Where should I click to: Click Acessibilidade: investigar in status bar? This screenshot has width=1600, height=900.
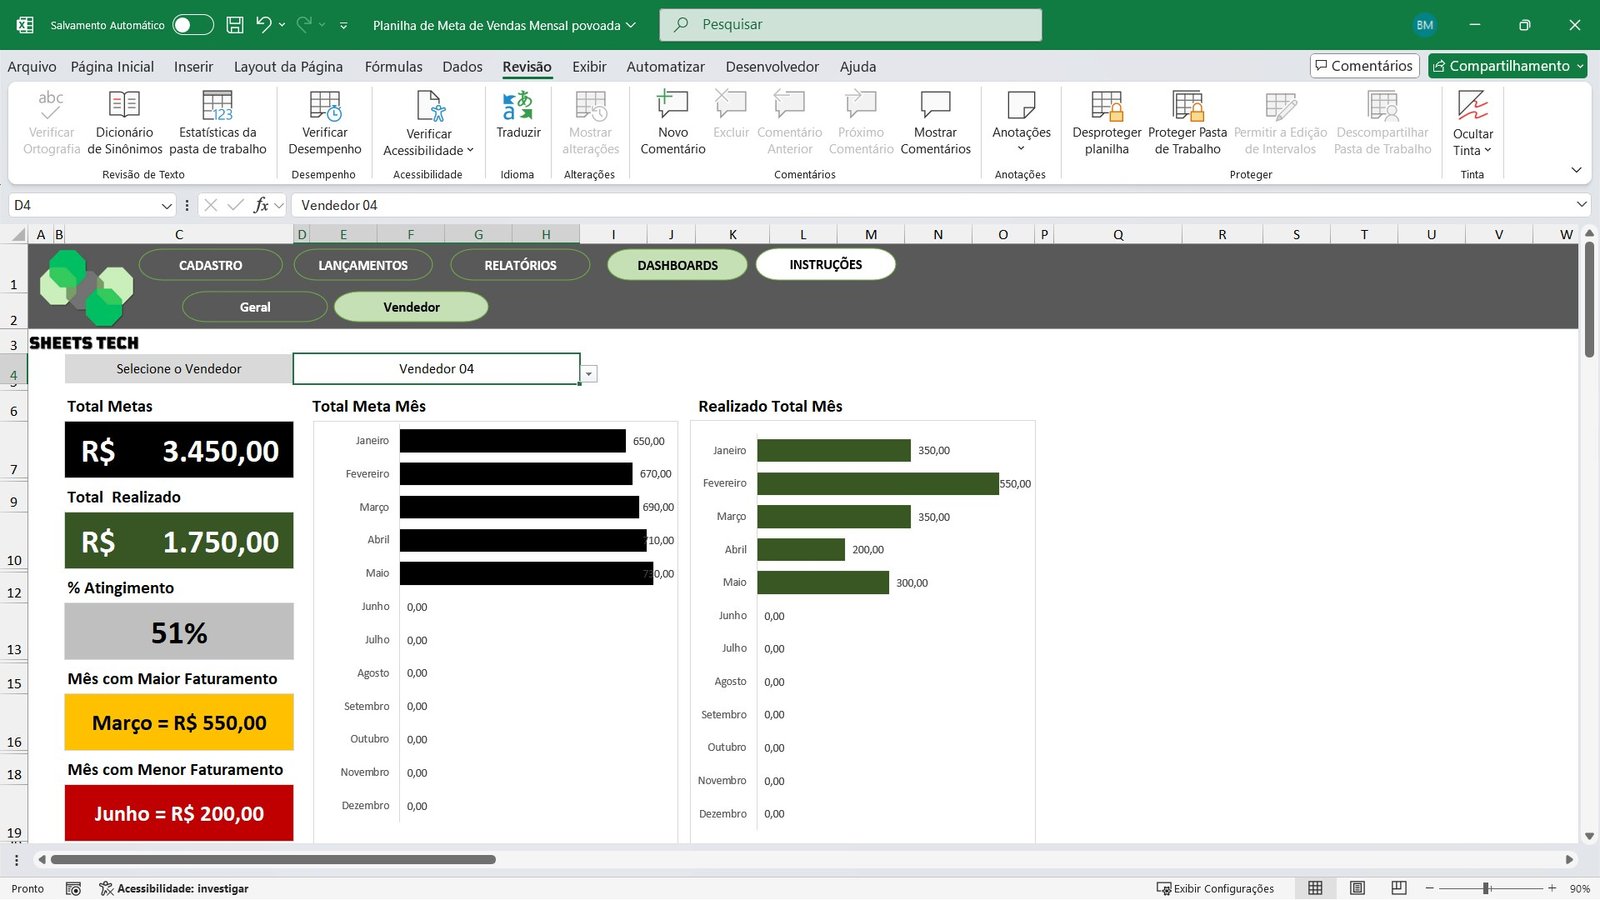tap(174, 888)
